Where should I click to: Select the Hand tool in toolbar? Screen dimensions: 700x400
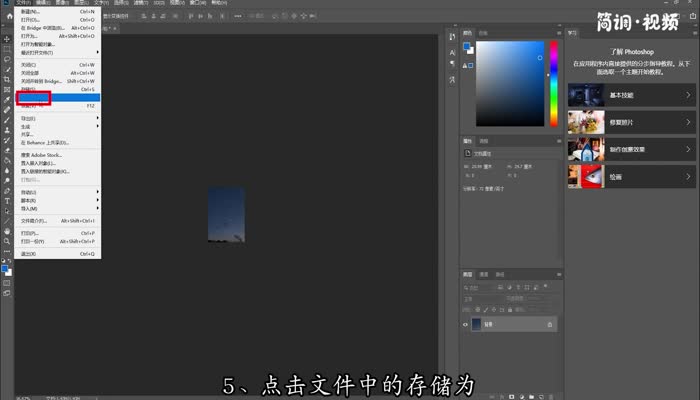click(x=7, y=230)
